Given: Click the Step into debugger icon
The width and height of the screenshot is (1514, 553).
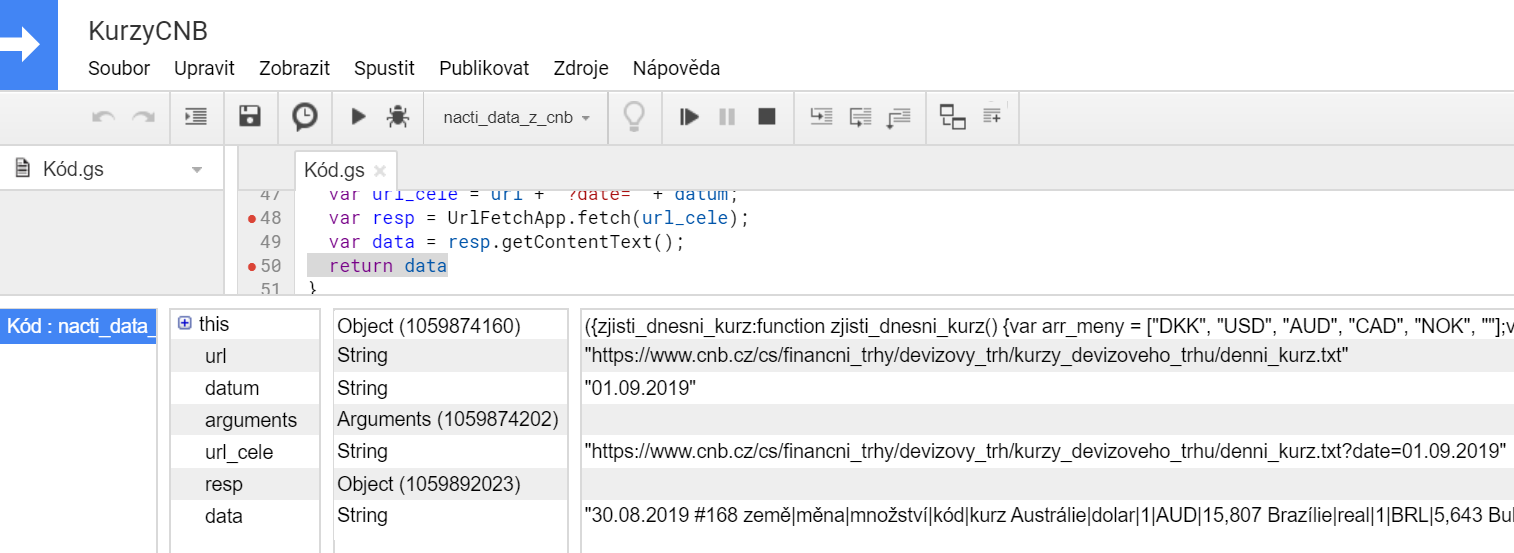Looking at the screenshot, I should point(821,117).
